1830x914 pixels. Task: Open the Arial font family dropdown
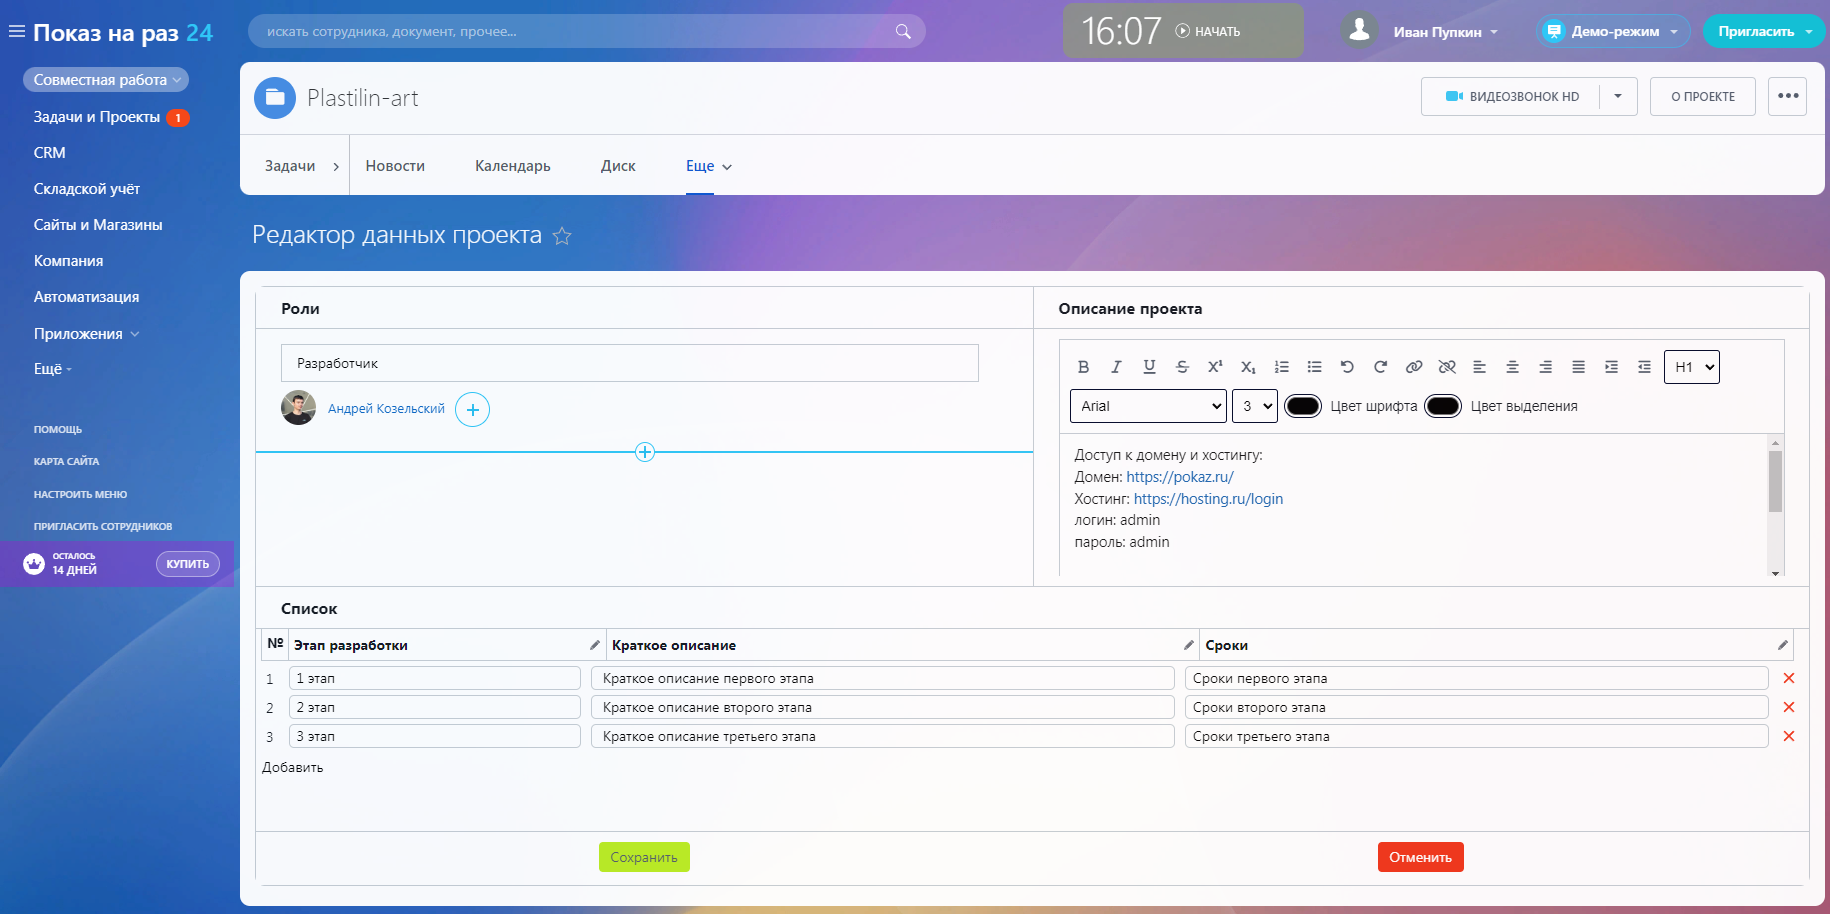[x=1148, y=406]
